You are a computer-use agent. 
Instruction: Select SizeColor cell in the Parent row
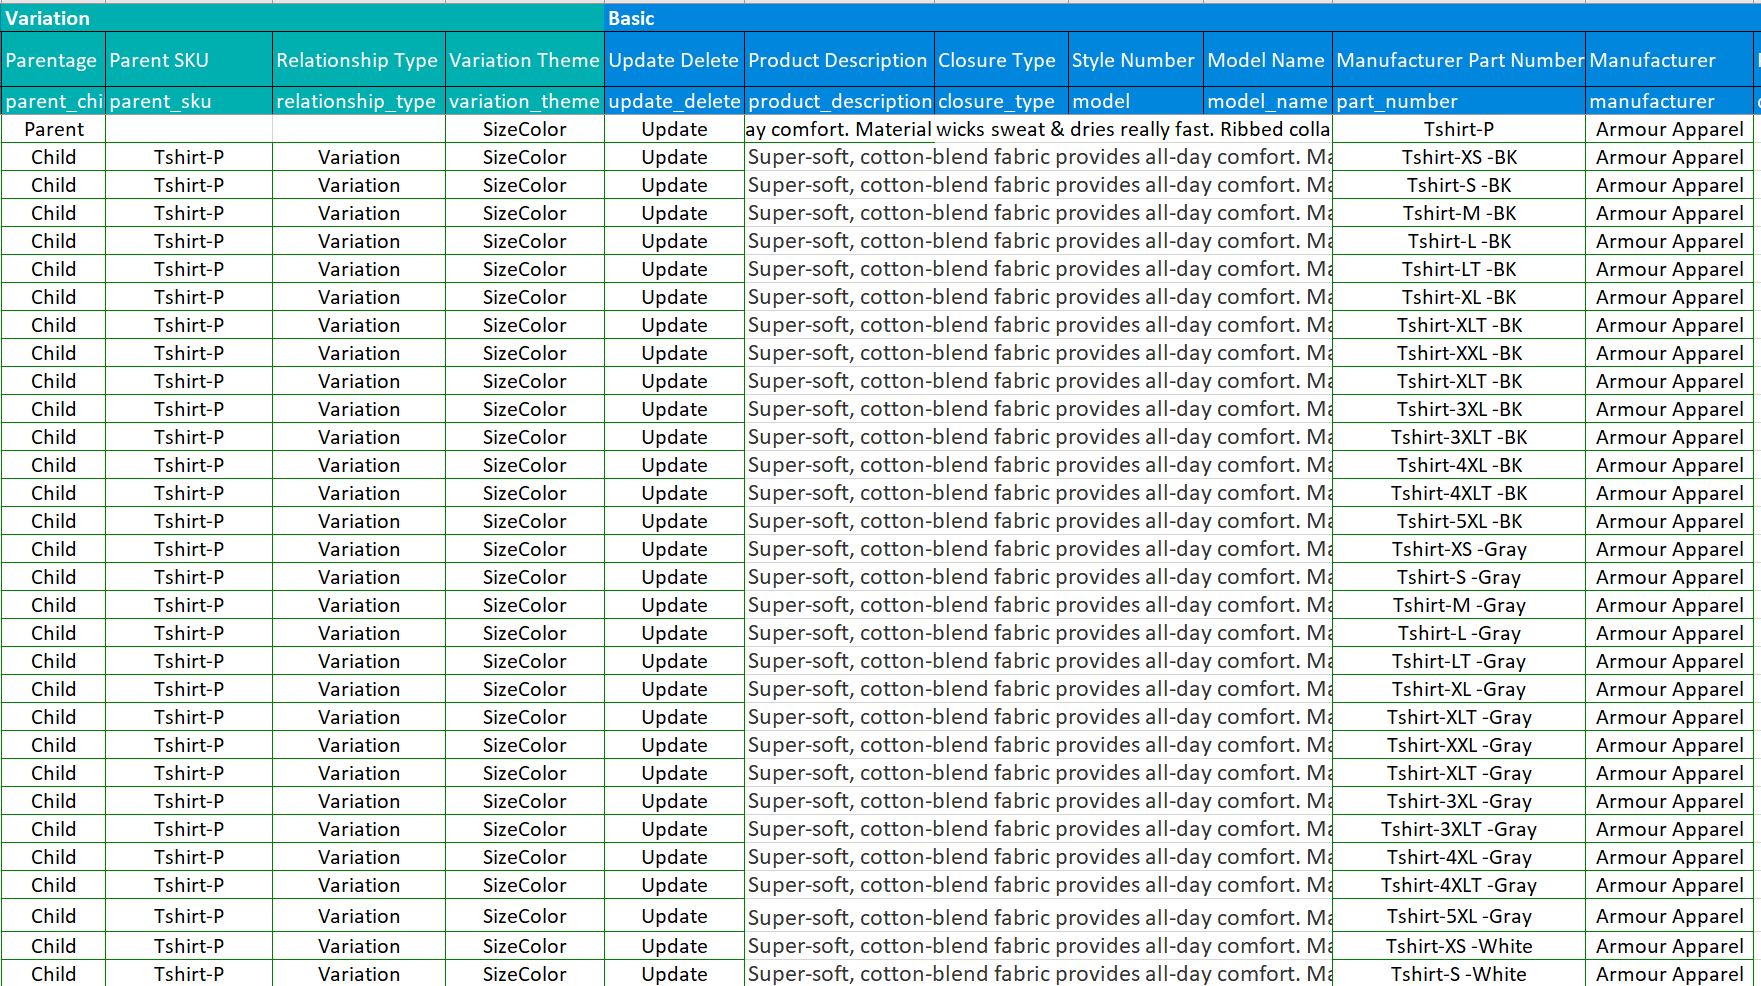click(525, 129)
